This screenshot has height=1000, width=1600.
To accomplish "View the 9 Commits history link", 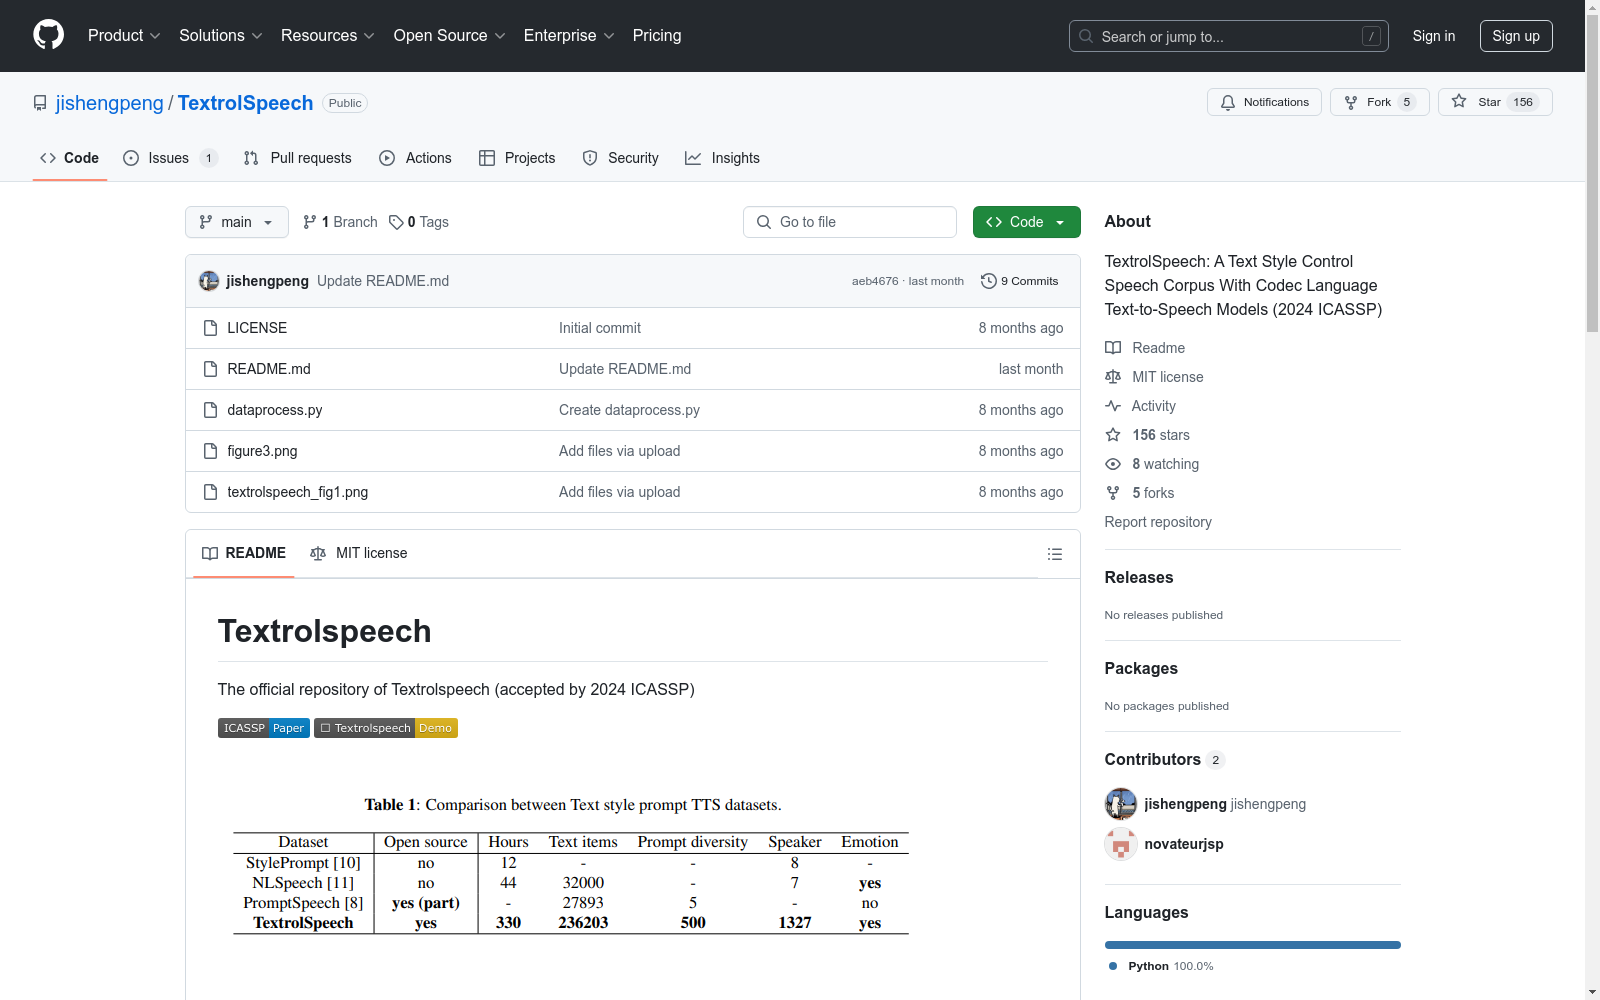I will tap(1020, 281).
